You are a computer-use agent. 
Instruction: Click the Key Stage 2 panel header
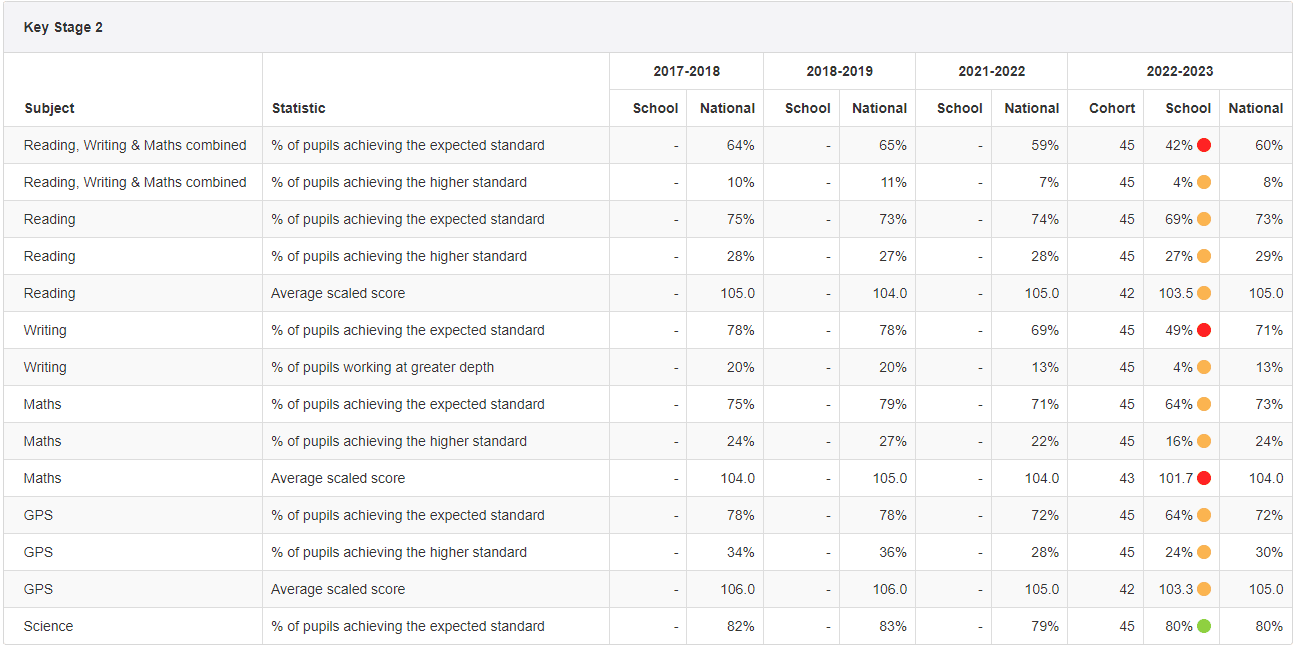pyautogui.click(x=64, y=27)
